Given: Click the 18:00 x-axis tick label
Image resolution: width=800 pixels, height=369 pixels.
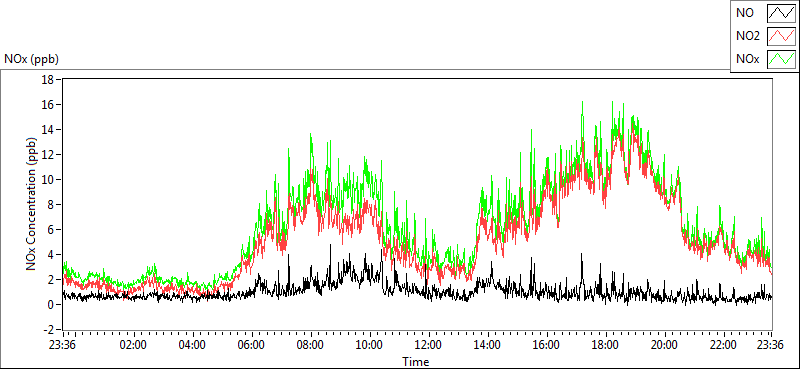Looking at the screenshot, I should 605,344.
